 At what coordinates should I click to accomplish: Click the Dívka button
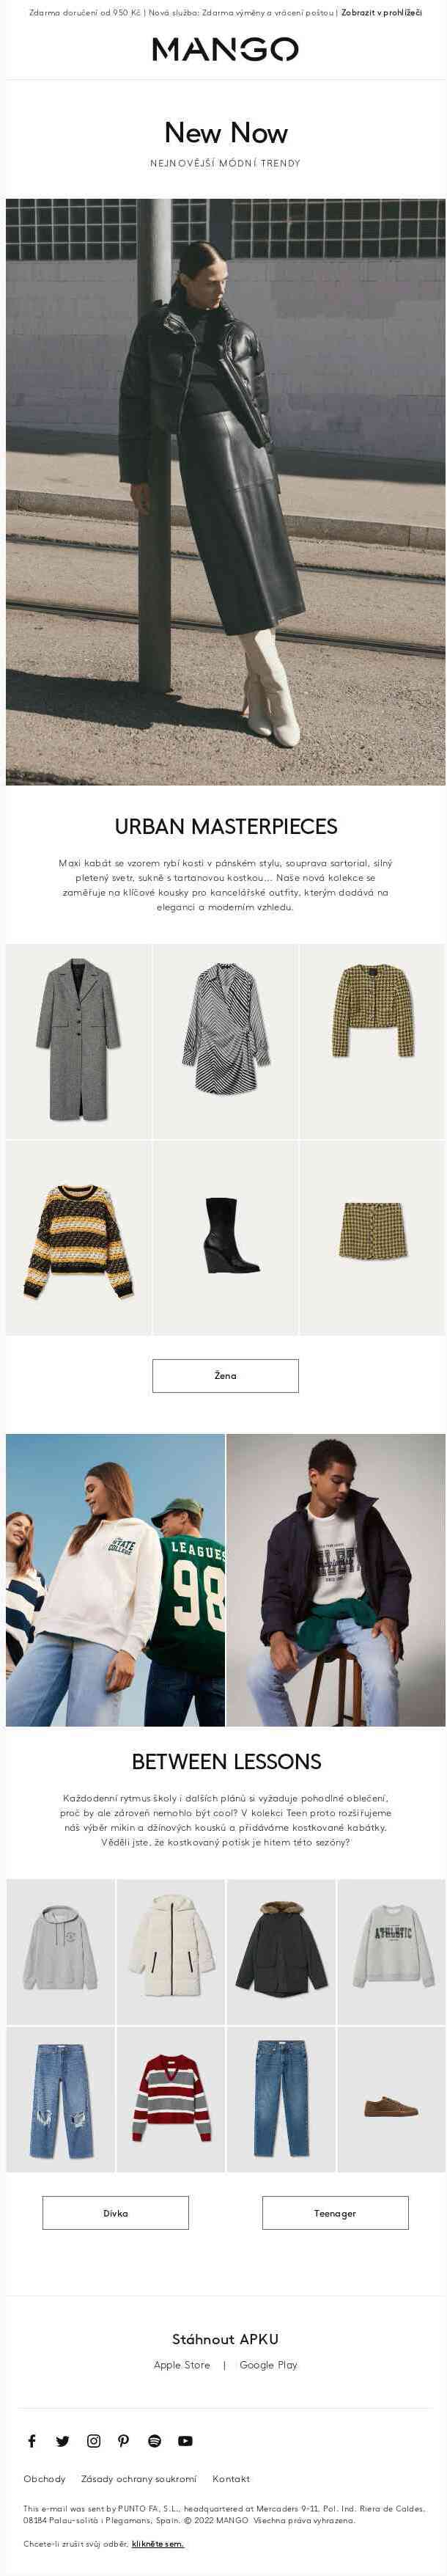click(x=115, y=2212)
